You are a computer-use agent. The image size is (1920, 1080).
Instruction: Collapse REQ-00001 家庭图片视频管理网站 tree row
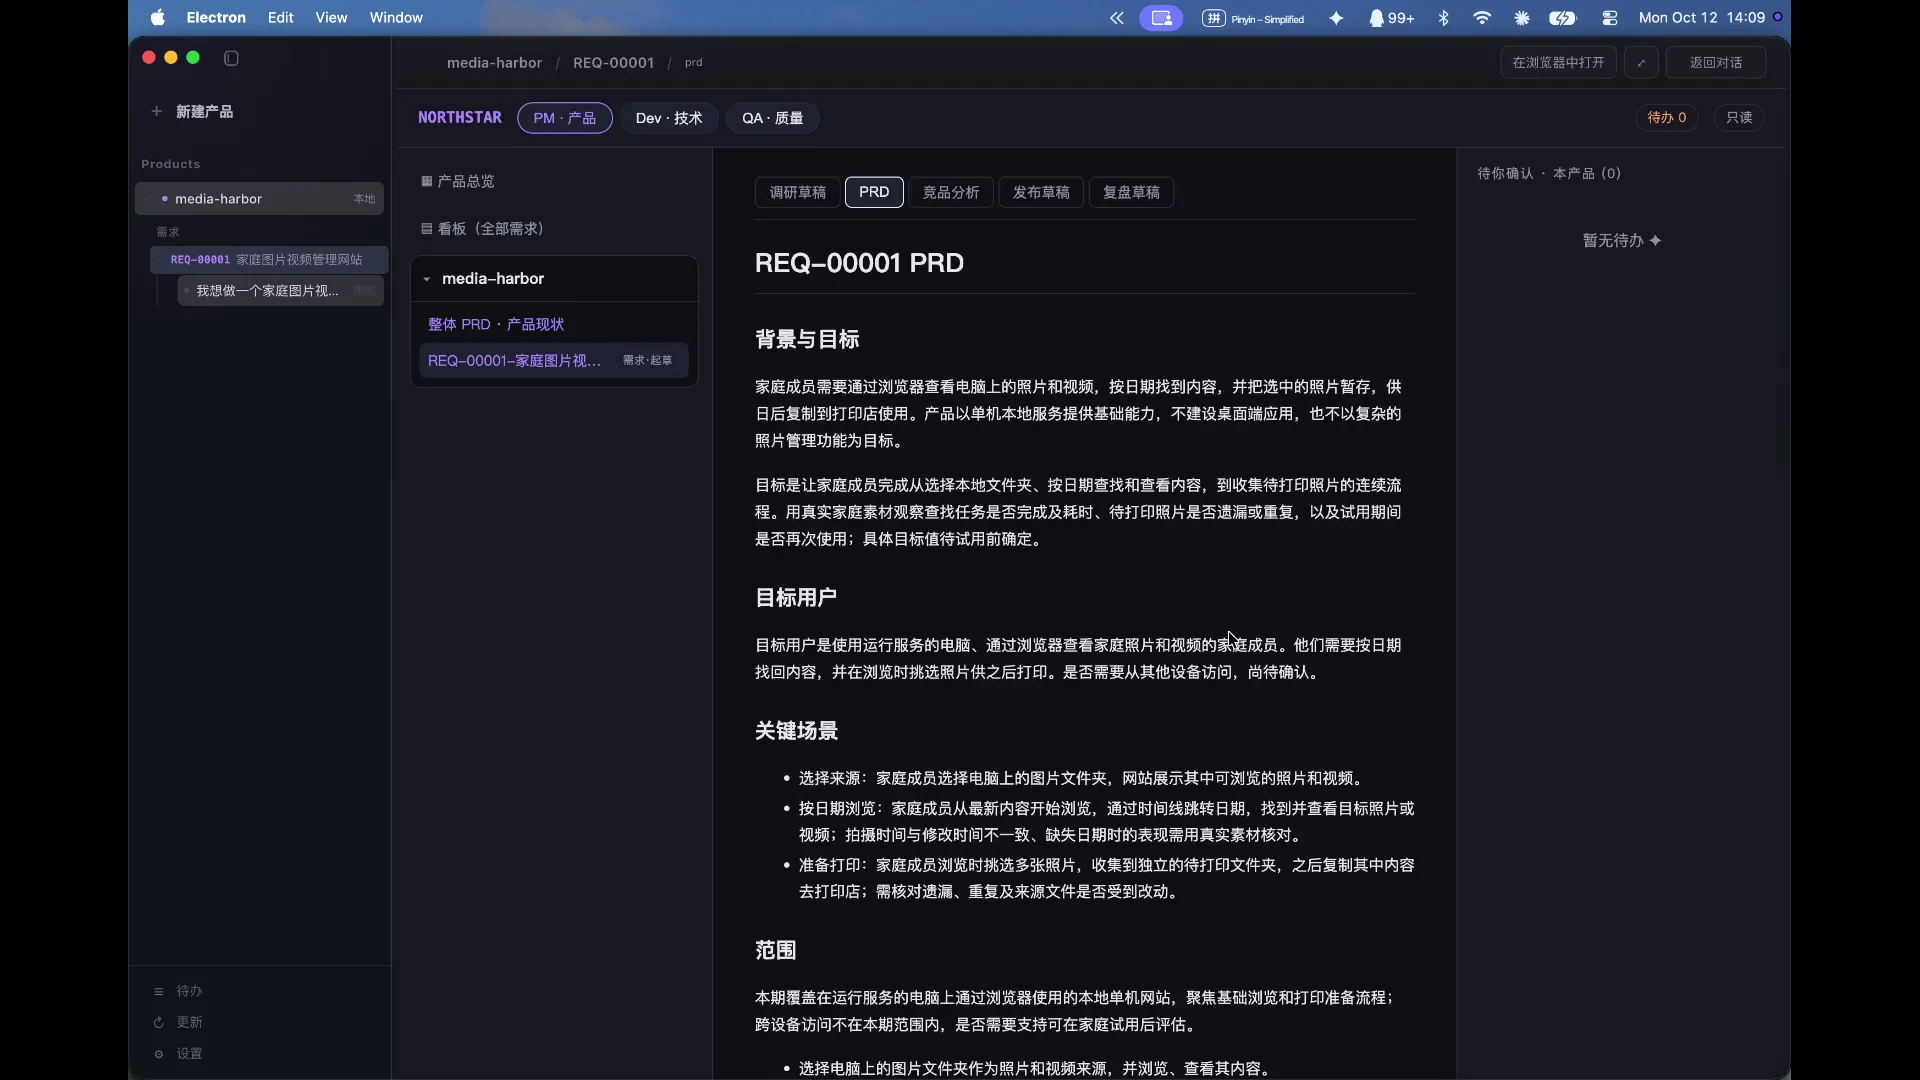pyautogui.click(x=268, y=259)
